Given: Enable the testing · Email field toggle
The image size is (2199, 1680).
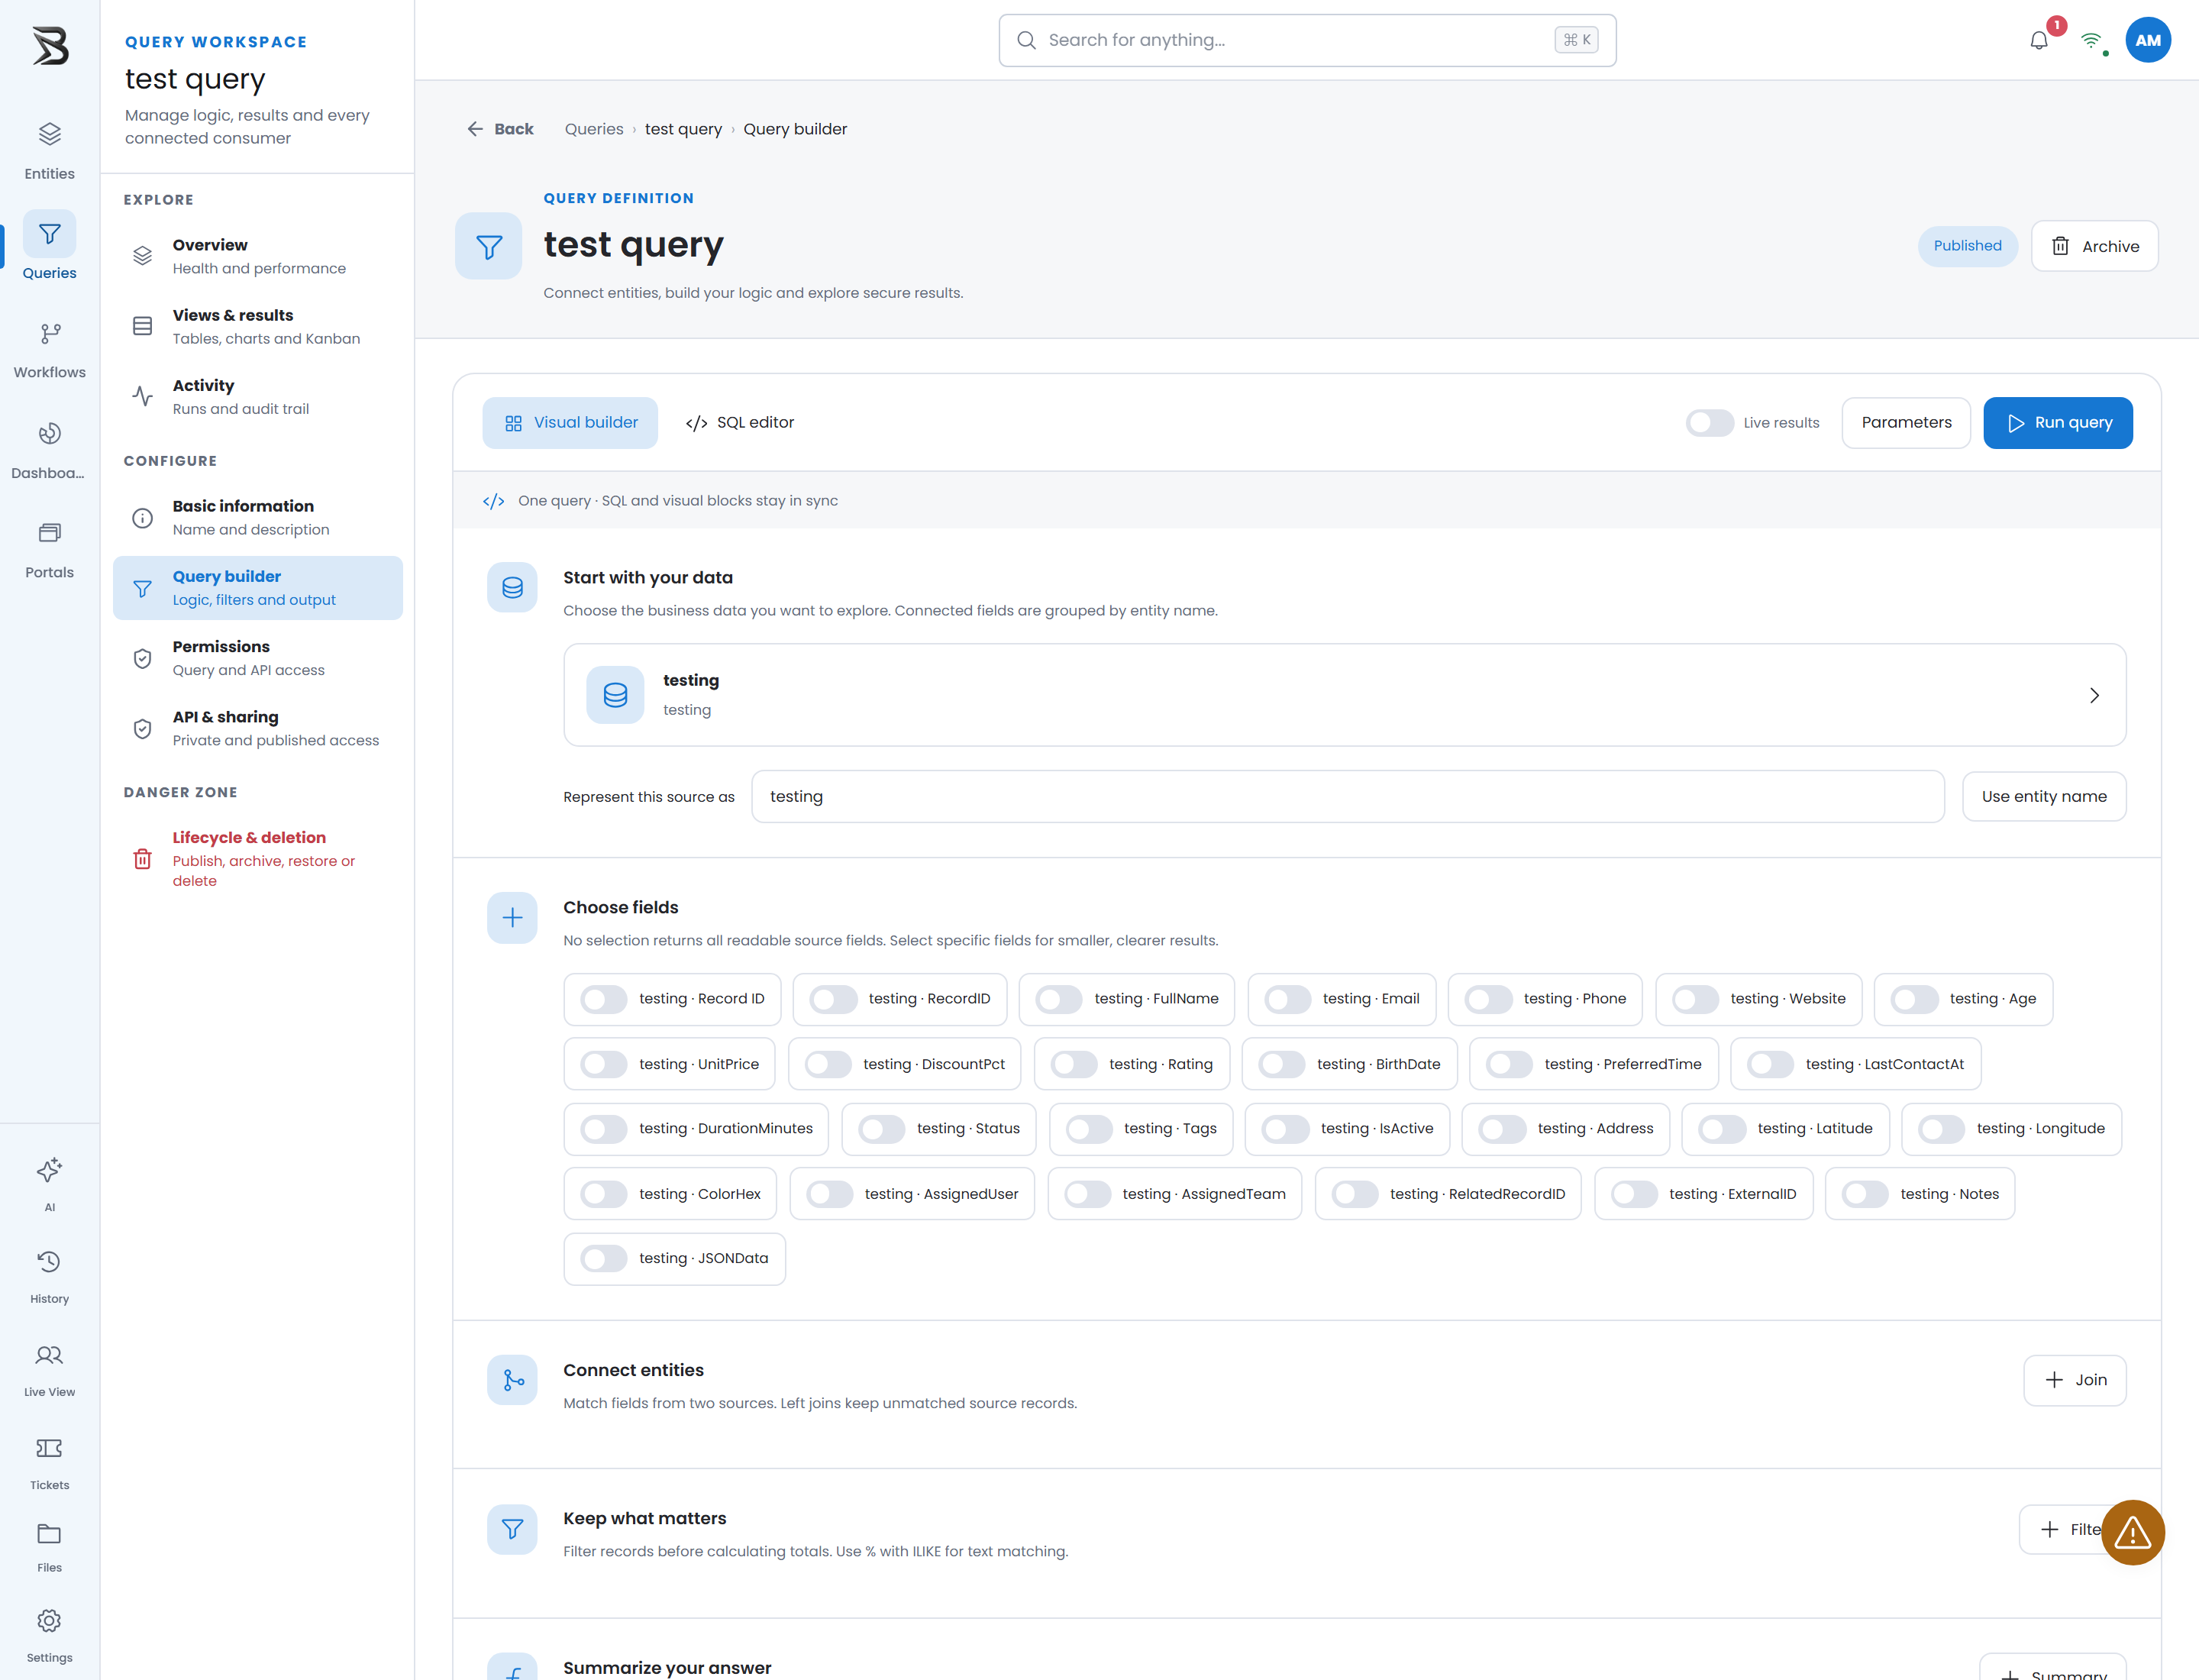Looking at the screenshot, I should pyautogui.click(x=1287, y=999).
